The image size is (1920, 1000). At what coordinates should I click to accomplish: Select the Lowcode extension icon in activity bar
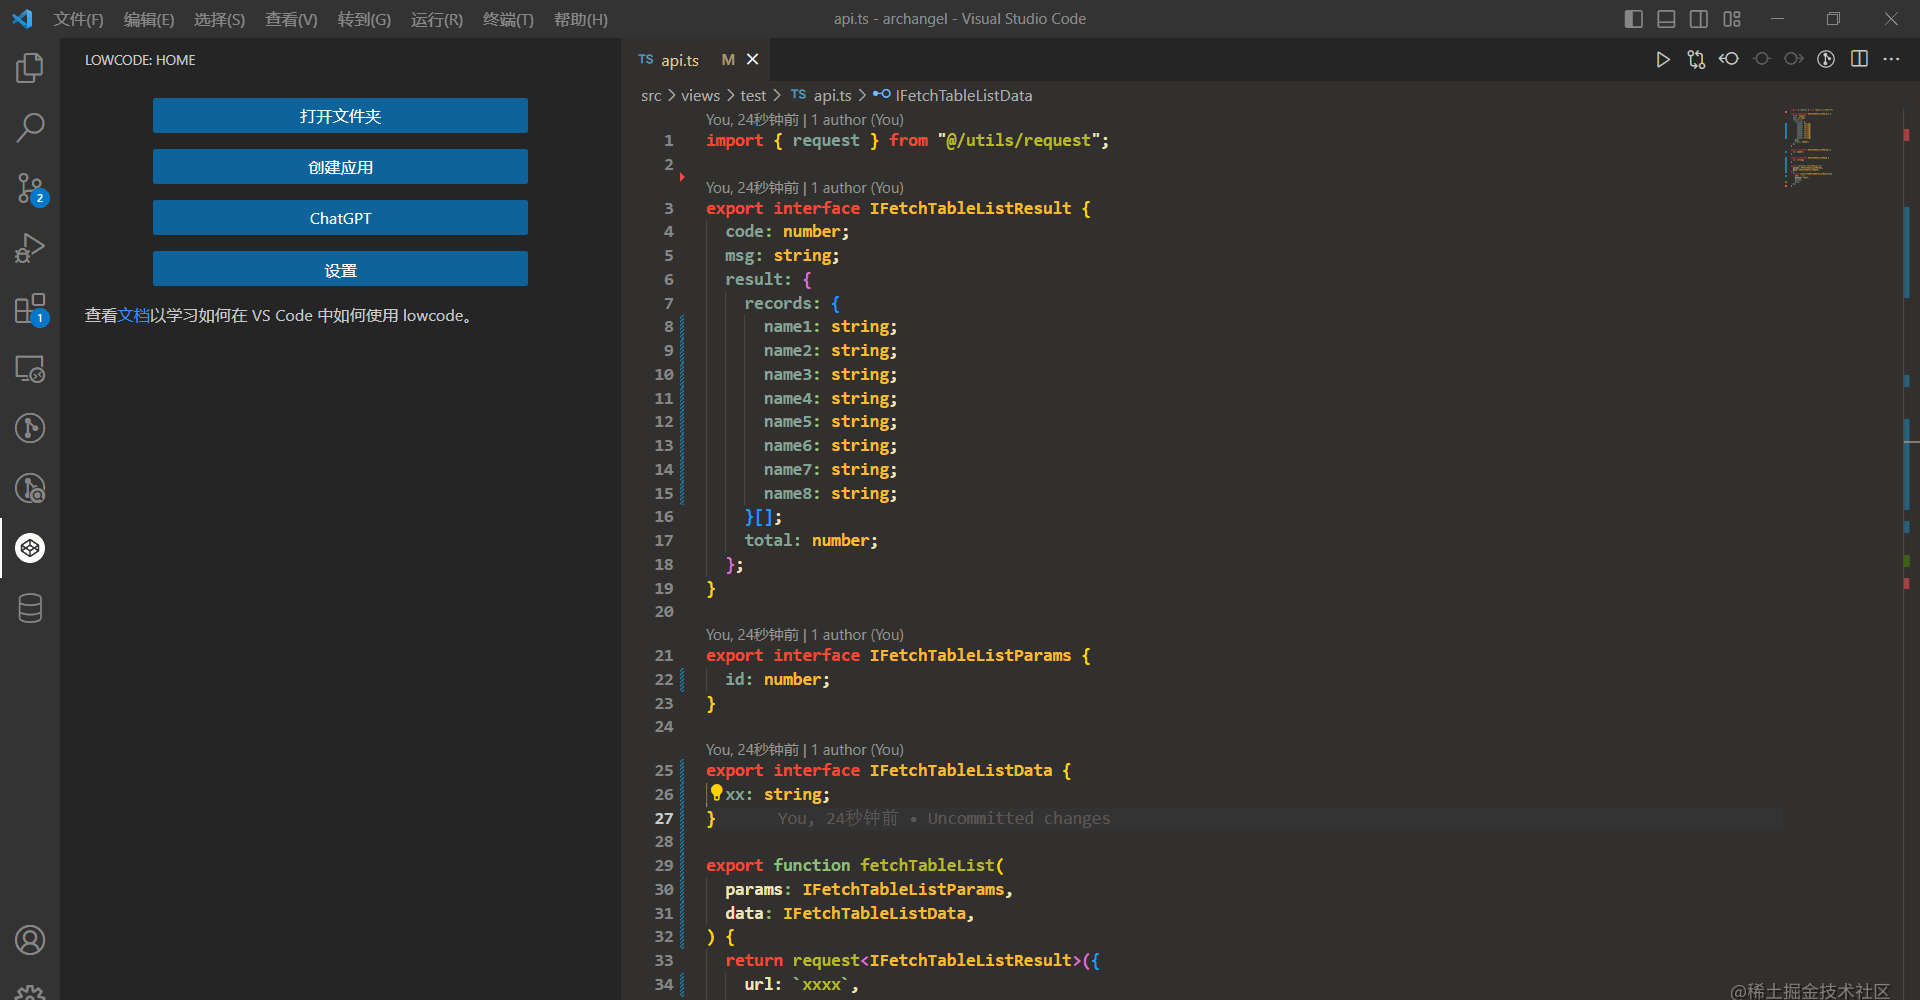tap(30, 548)
